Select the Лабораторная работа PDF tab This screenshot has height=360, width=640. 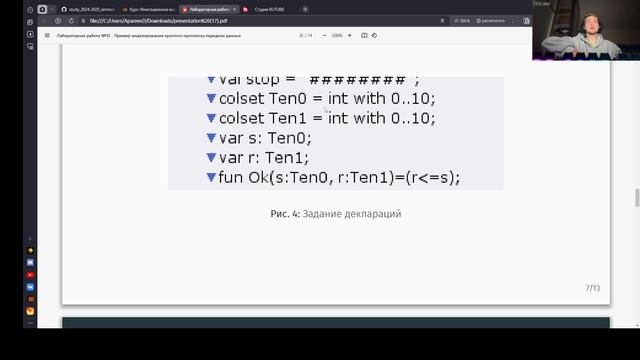point(209,9)
